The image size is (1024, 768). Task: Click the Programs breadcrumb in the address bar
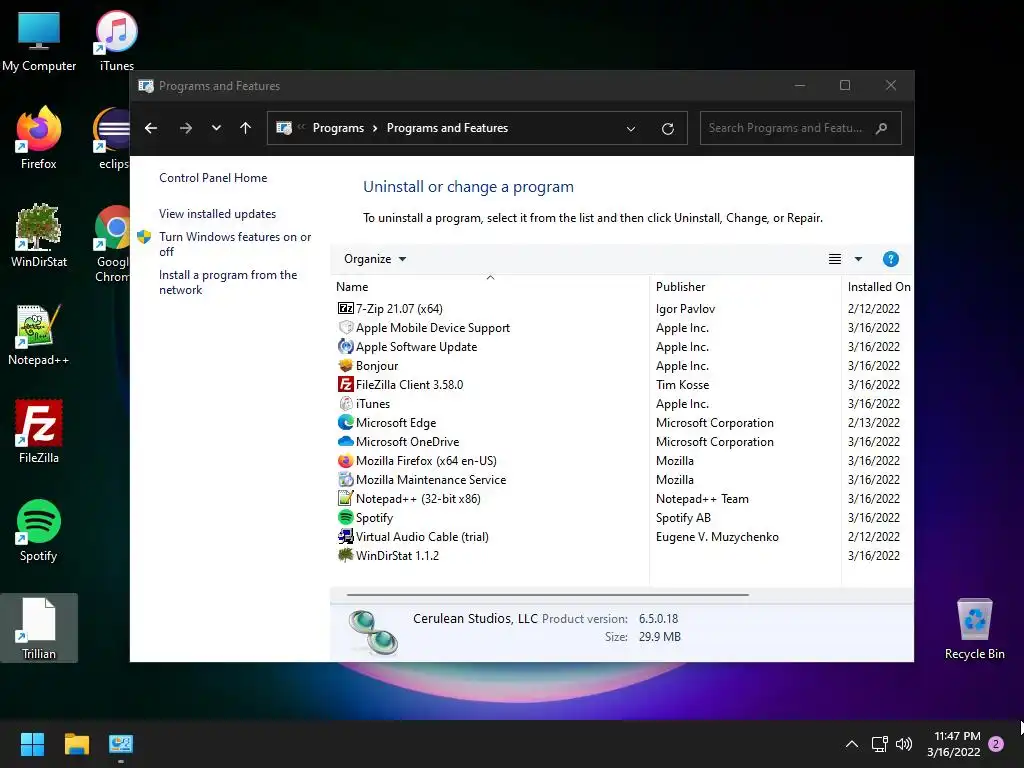338,128
